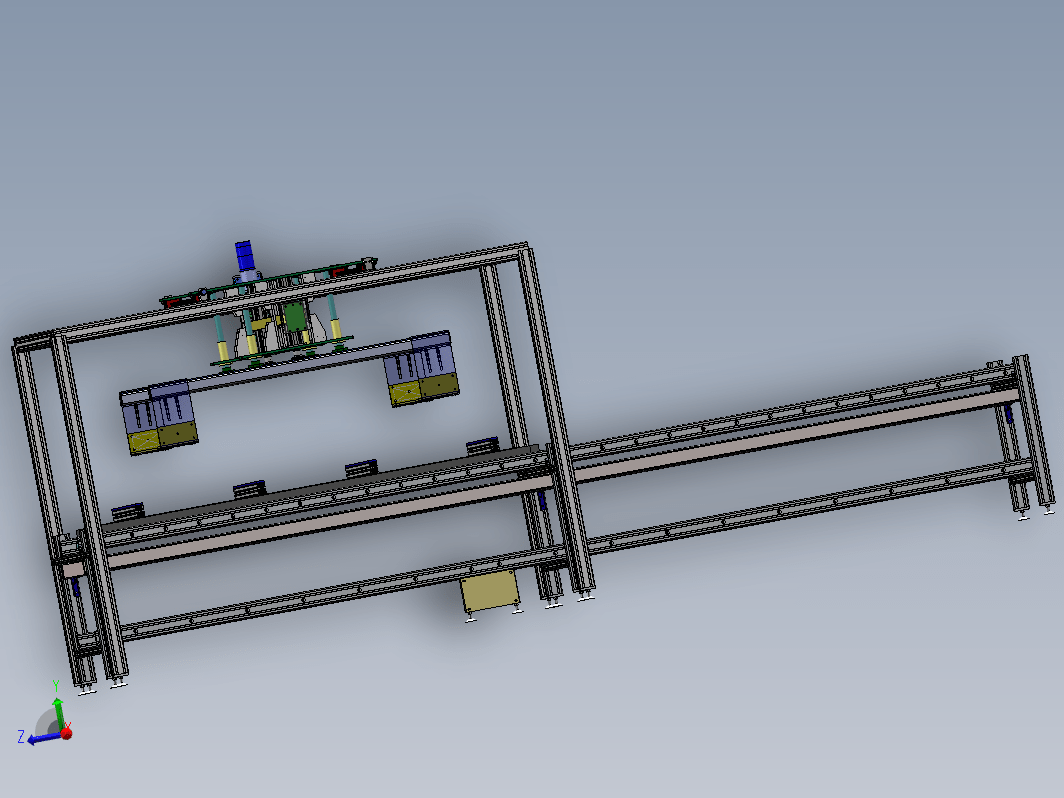Click the green Y axis of the view triad
Screen dimensions: 1064x798
click(59, 713)
